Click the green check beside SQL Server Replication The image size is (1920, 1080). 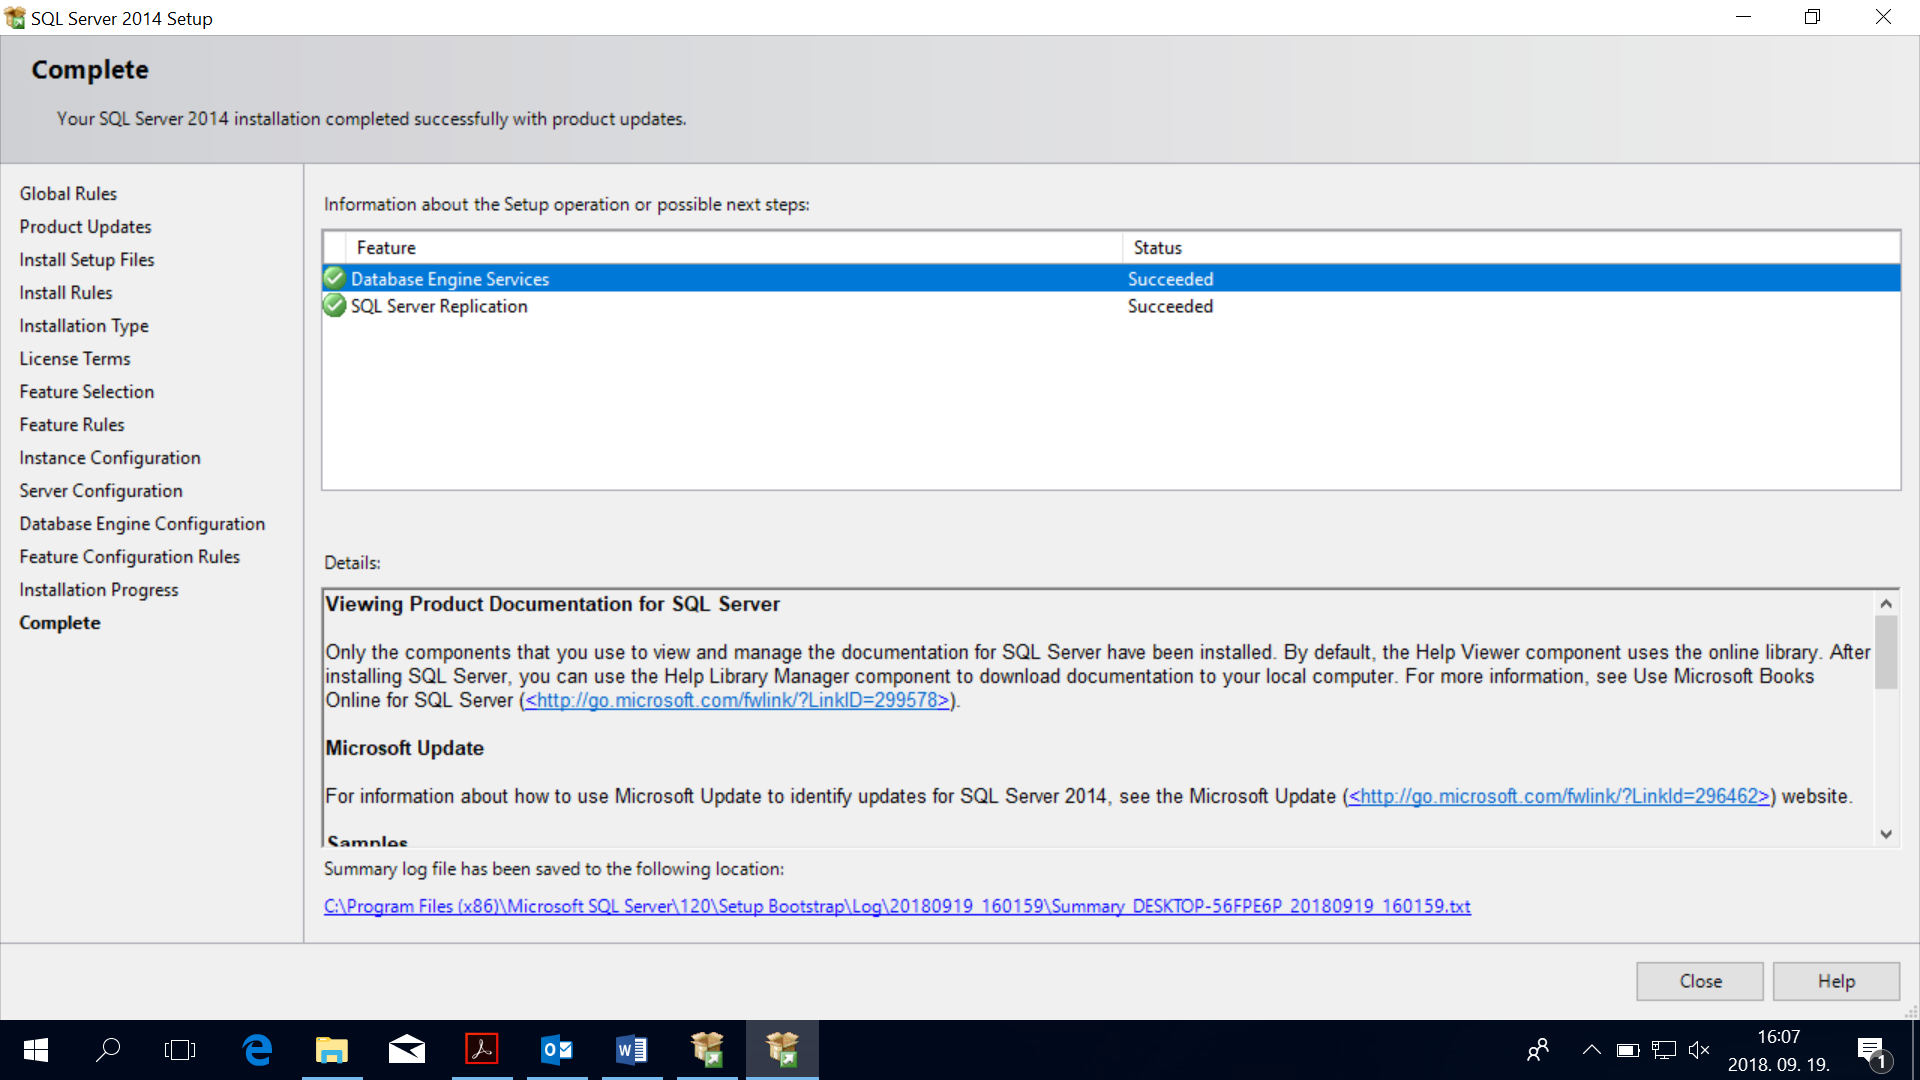[335, 306]
